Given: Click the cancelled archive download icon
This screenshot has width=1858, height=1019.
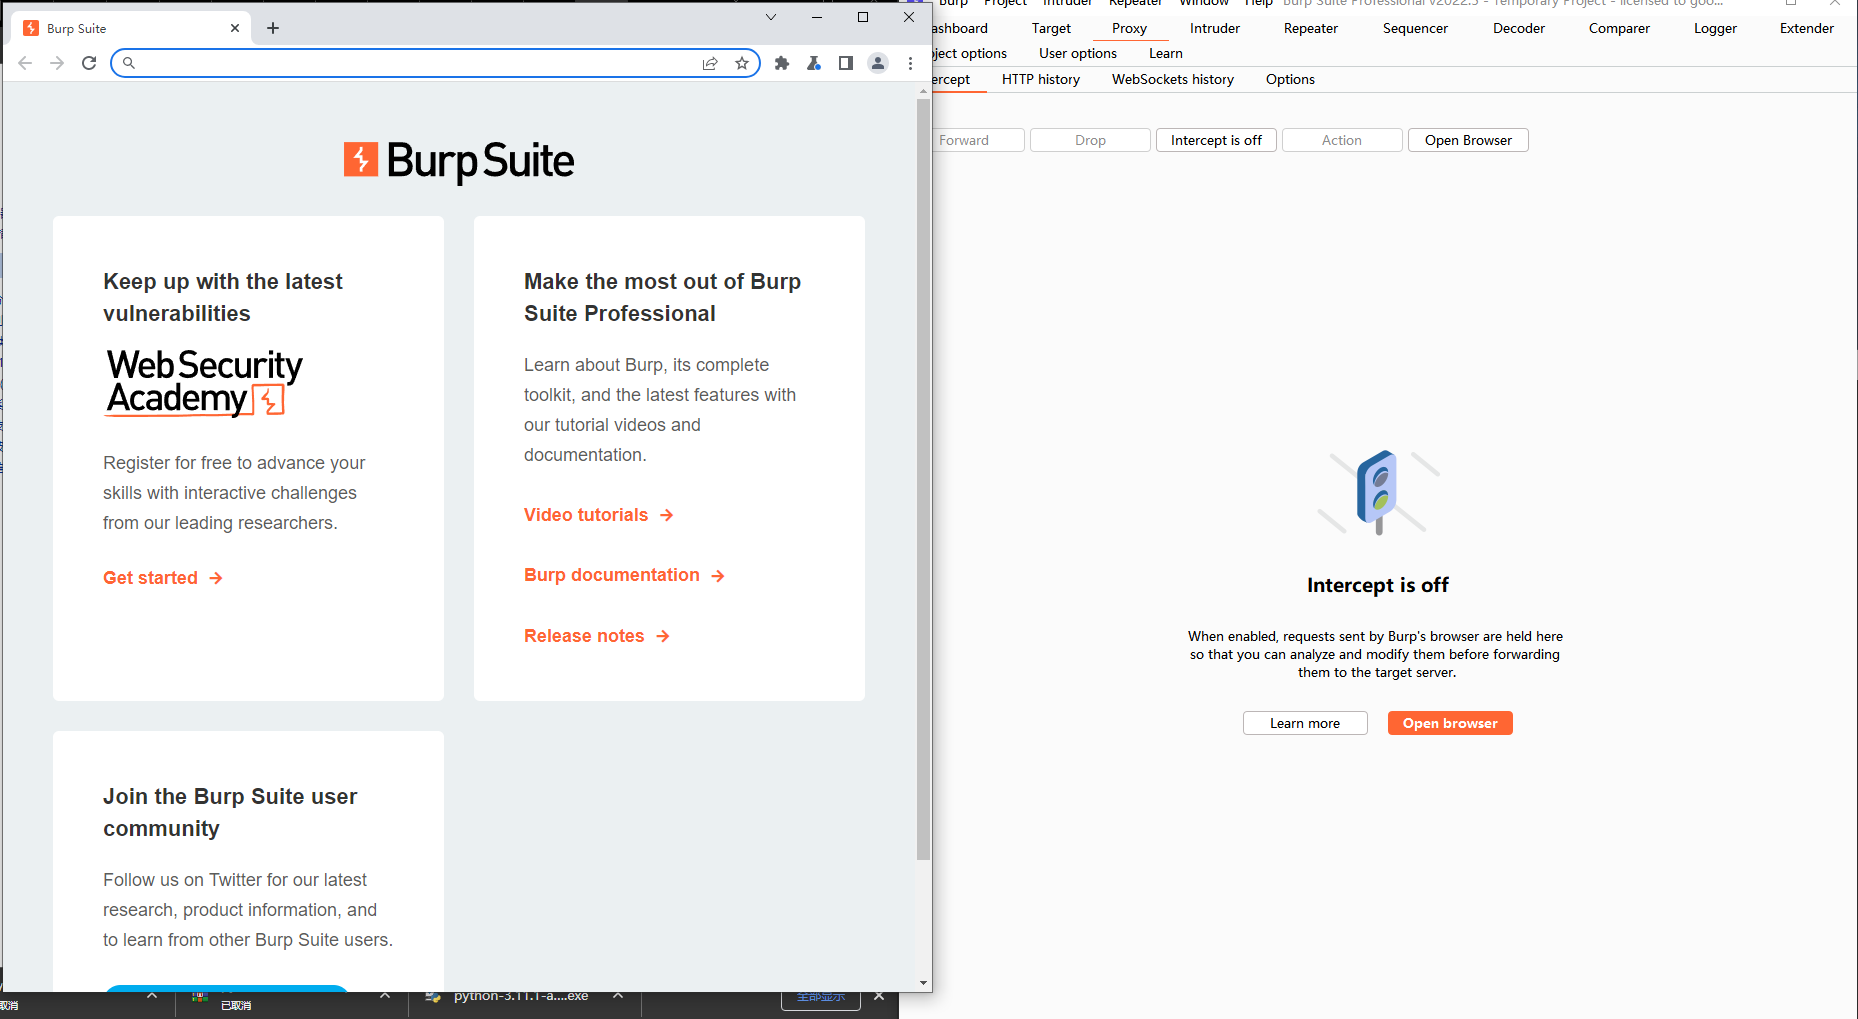Looking at the screenshot, I should [200, 996].
